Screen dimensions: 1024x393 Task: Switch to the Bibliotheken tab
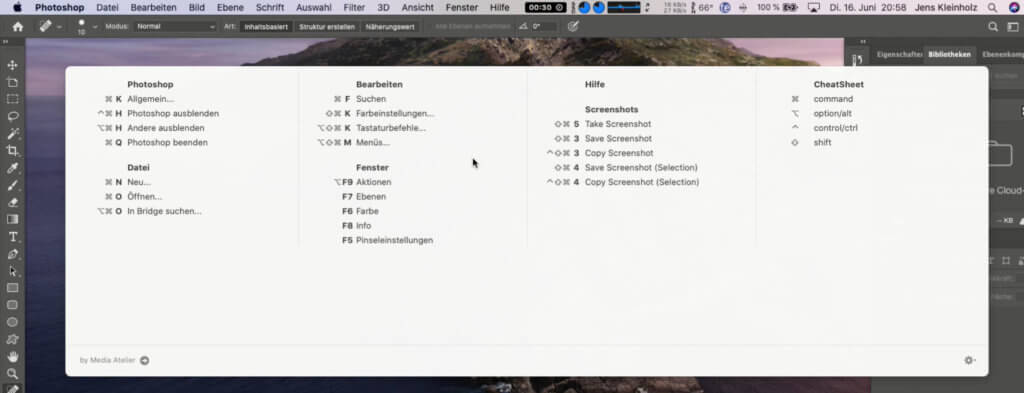pos(950,55)
